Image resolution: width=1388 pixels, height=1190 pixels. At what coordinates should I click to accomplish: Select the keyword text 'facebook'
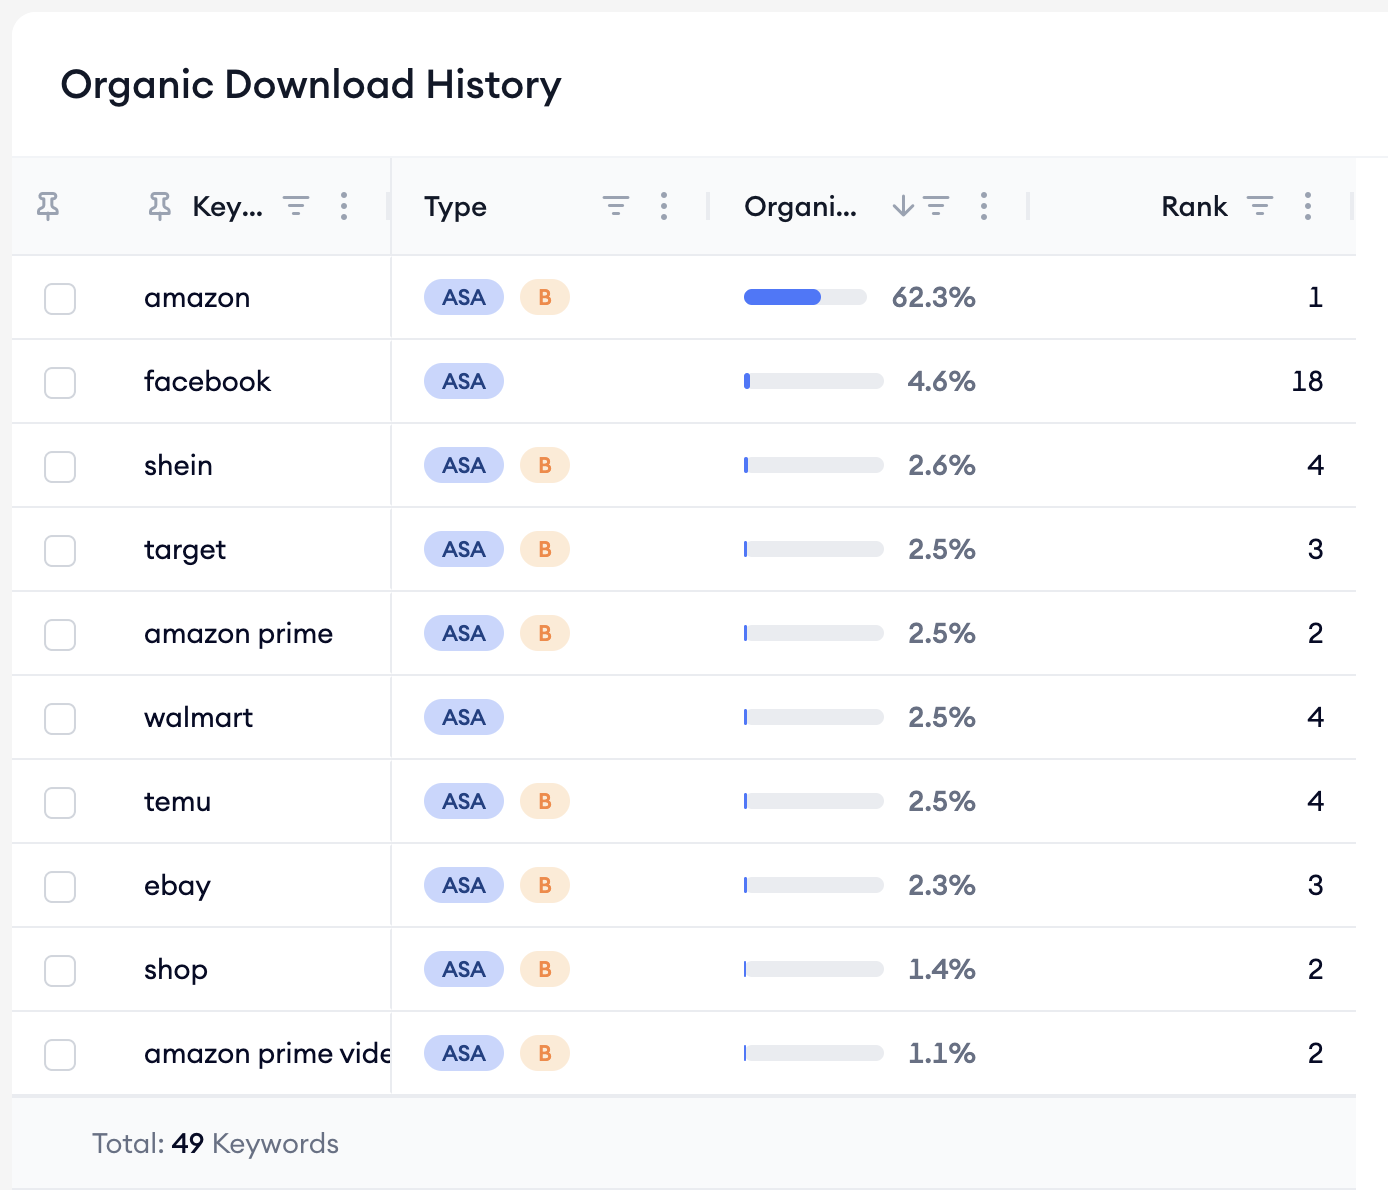[x=207, y=381]
